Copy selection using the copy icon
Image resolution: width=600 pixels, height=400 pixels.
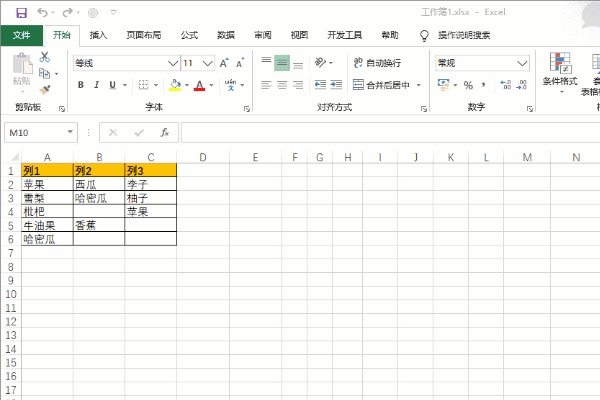[x=45, y=73]
